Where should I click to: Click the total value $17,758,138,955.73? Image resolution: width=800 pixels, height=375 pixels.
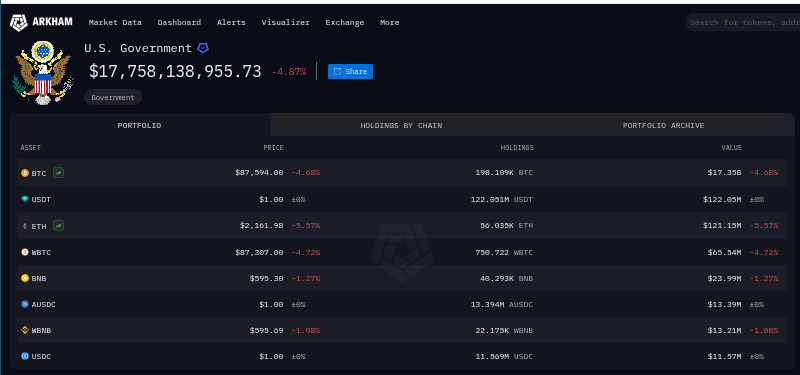click(x=175, y=71)
